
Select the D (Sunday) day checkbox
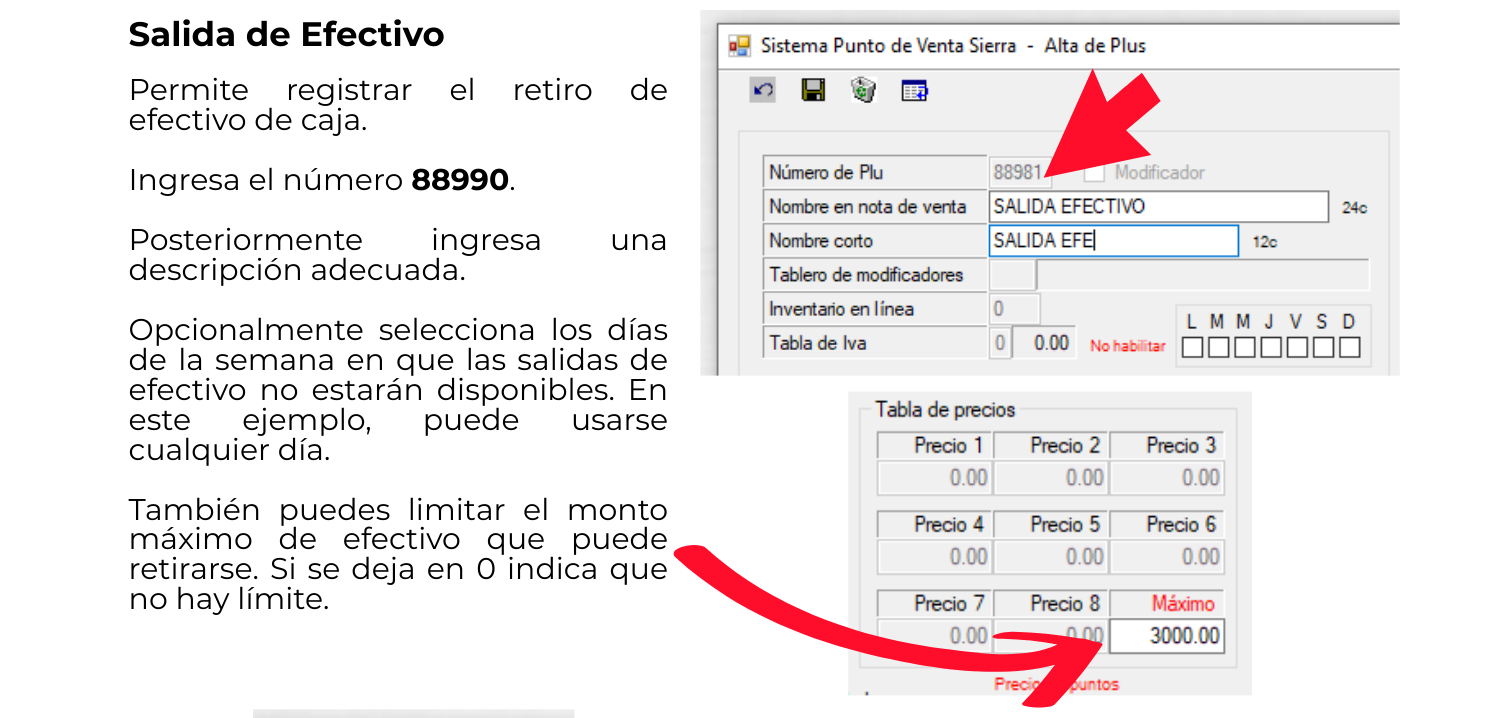click(x=1349, y=347)
